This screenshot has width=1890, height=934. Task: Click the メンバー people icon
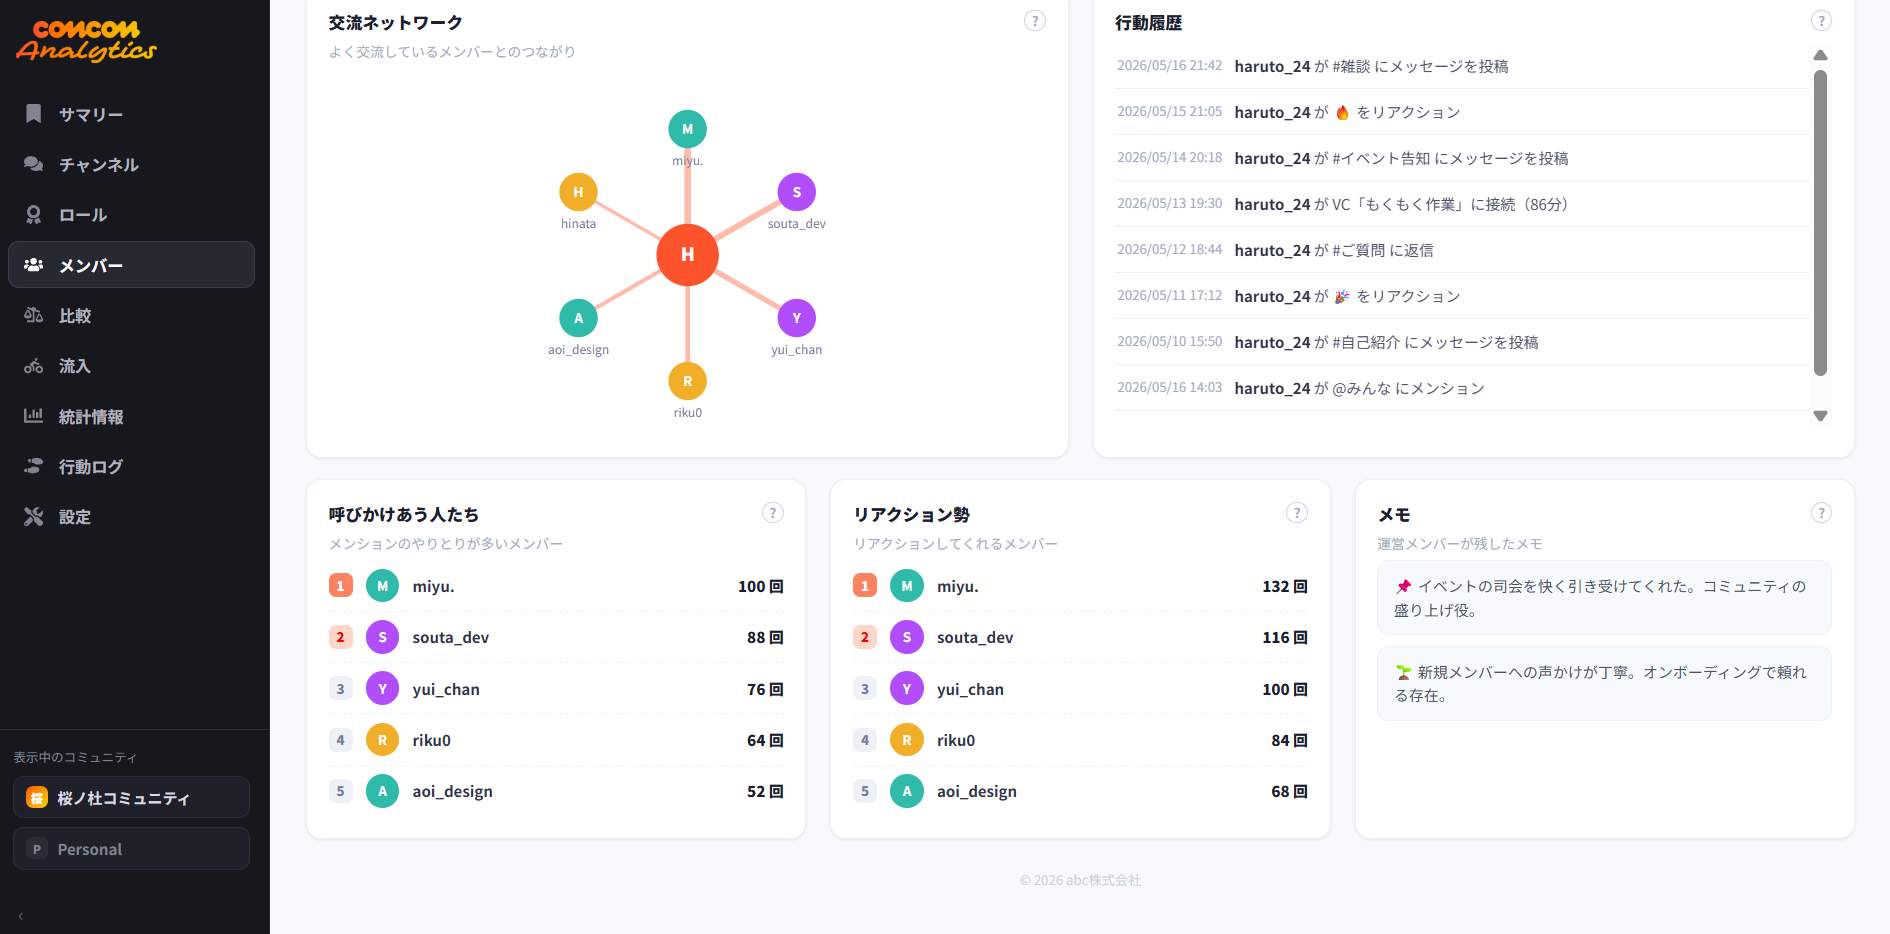(x=33, y=265)
